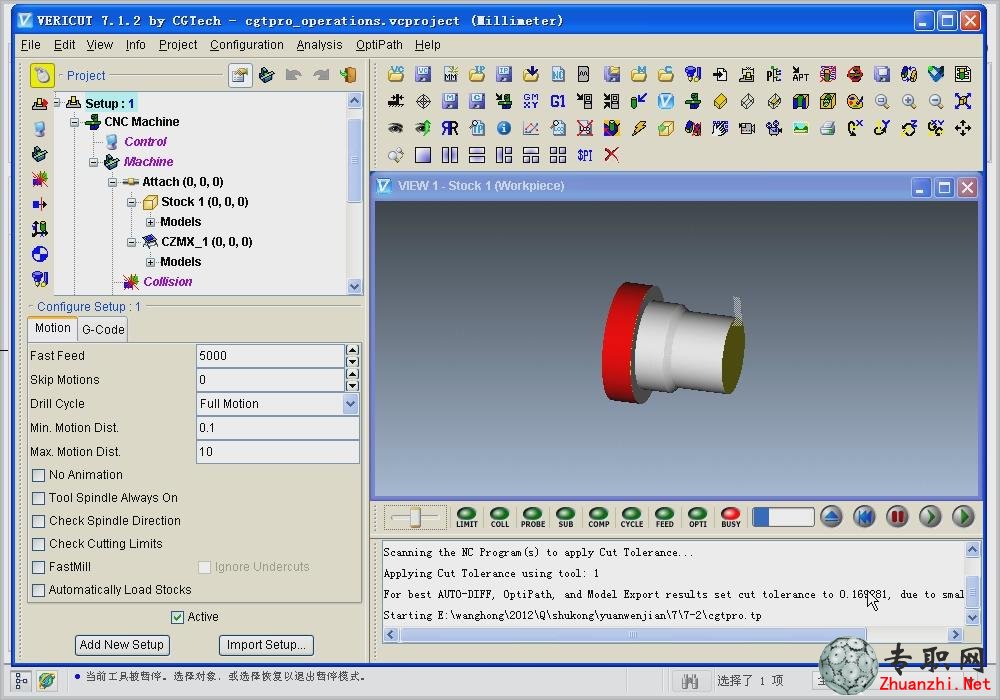Click the blue info circle icon

point(504,128)
